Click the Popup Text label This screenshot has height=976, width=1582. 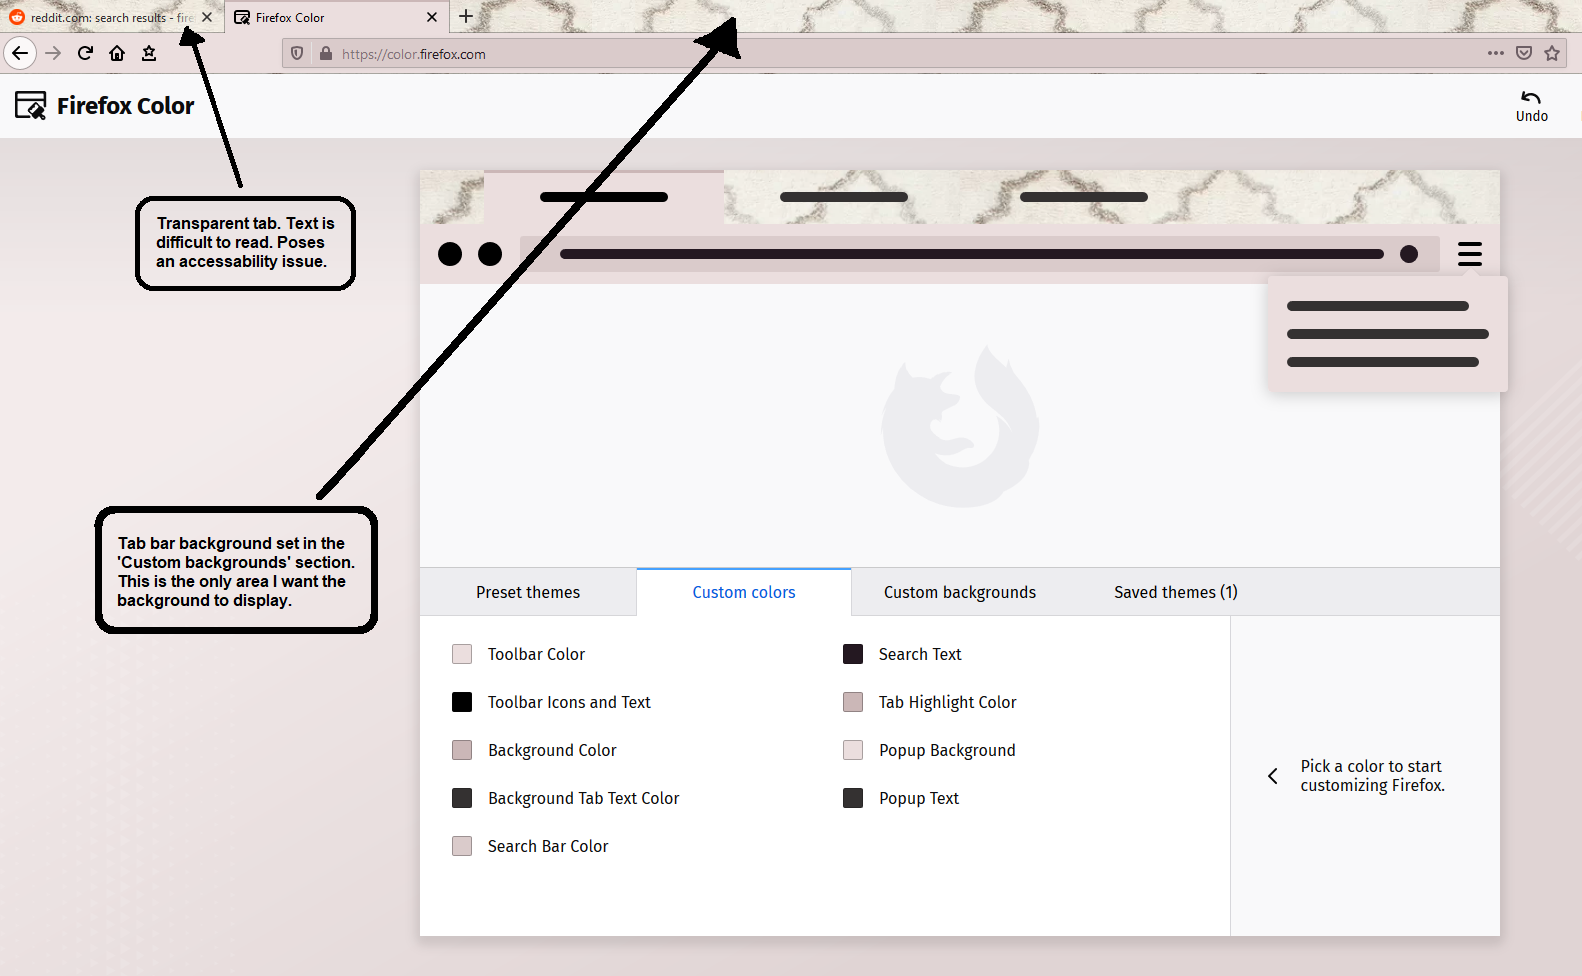[919, 798]
